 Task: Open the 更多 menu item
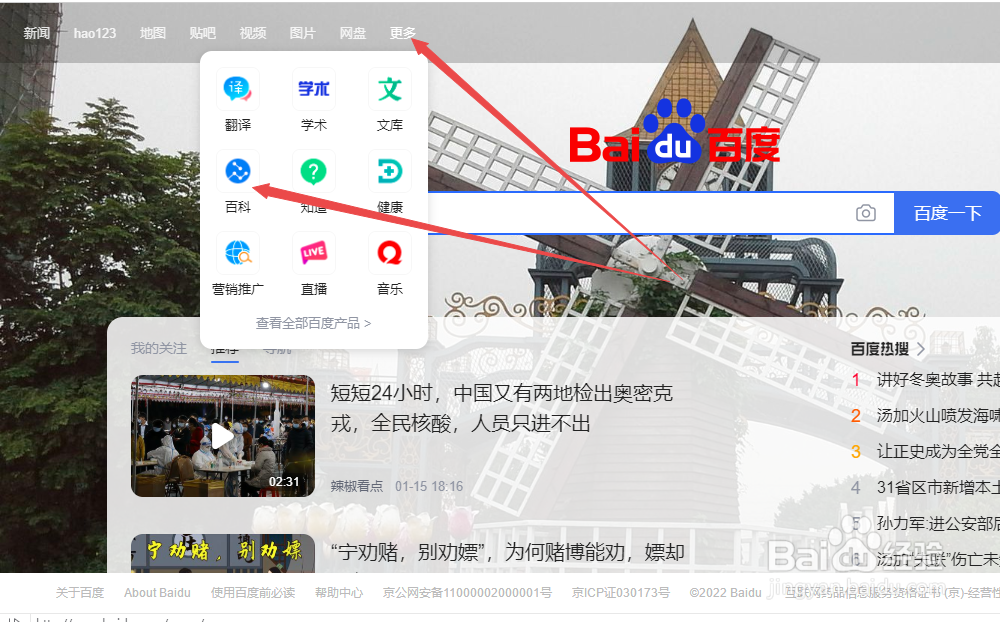pos(402,33)
